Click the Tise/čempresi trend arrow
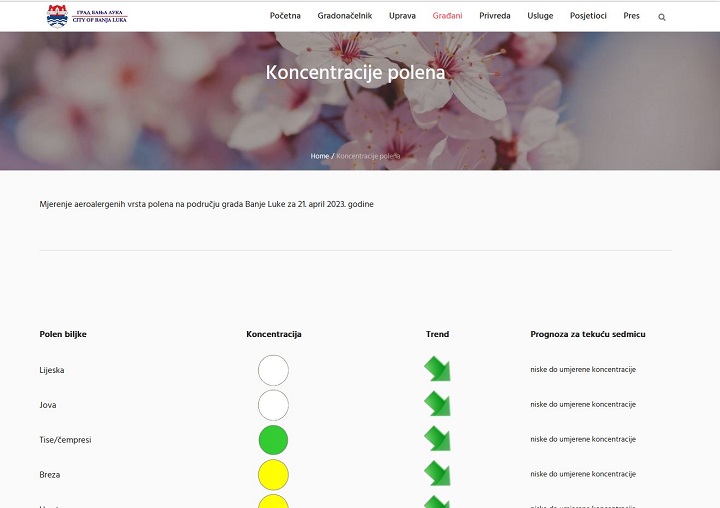This screenshot has width=720, height=508. [437, 438]
